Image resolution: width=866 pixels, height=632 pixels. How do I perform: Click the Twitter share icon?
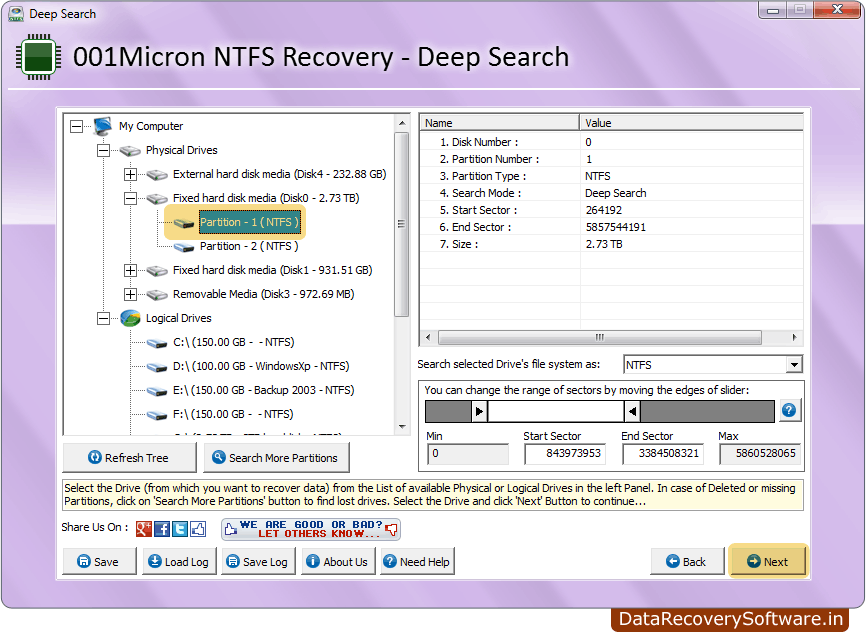pos(180,529)
